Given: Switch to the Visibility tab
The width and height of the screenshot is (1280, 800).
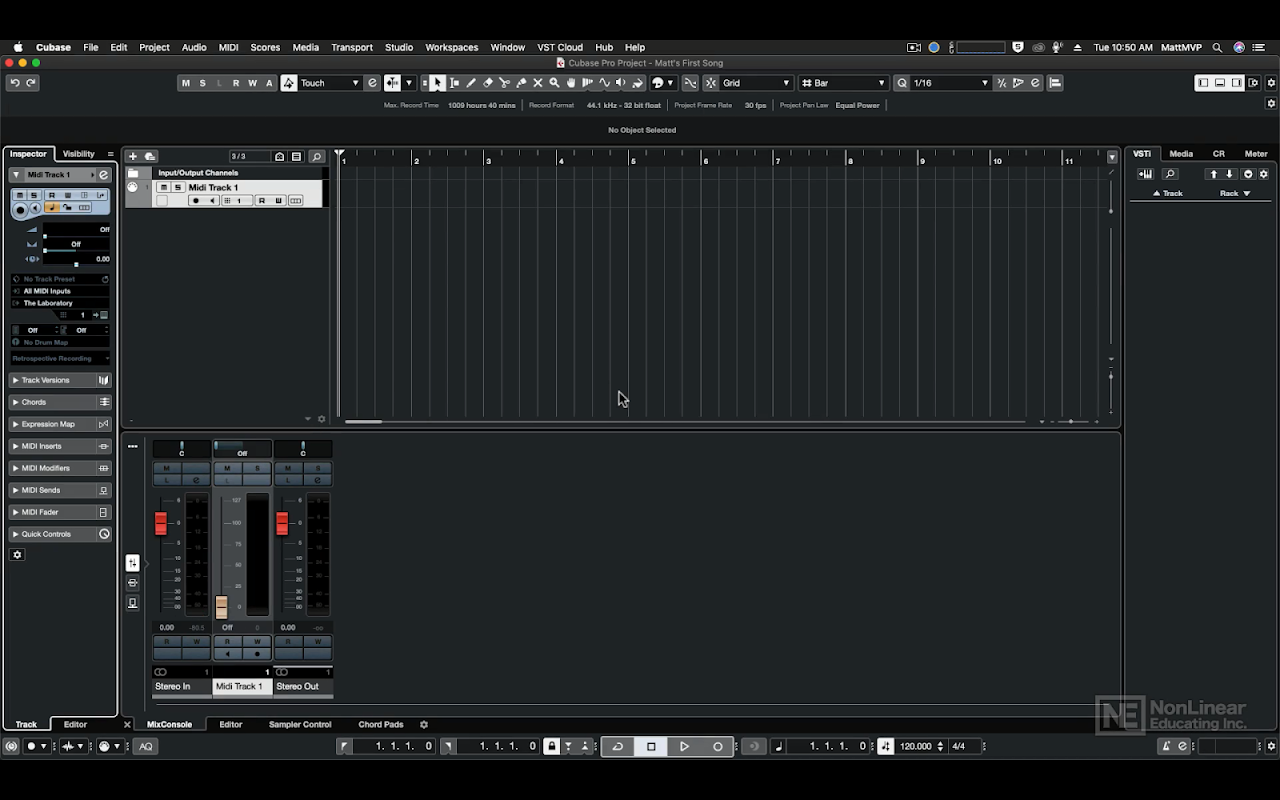Looking at the screenshot, I should click(78, 154).
